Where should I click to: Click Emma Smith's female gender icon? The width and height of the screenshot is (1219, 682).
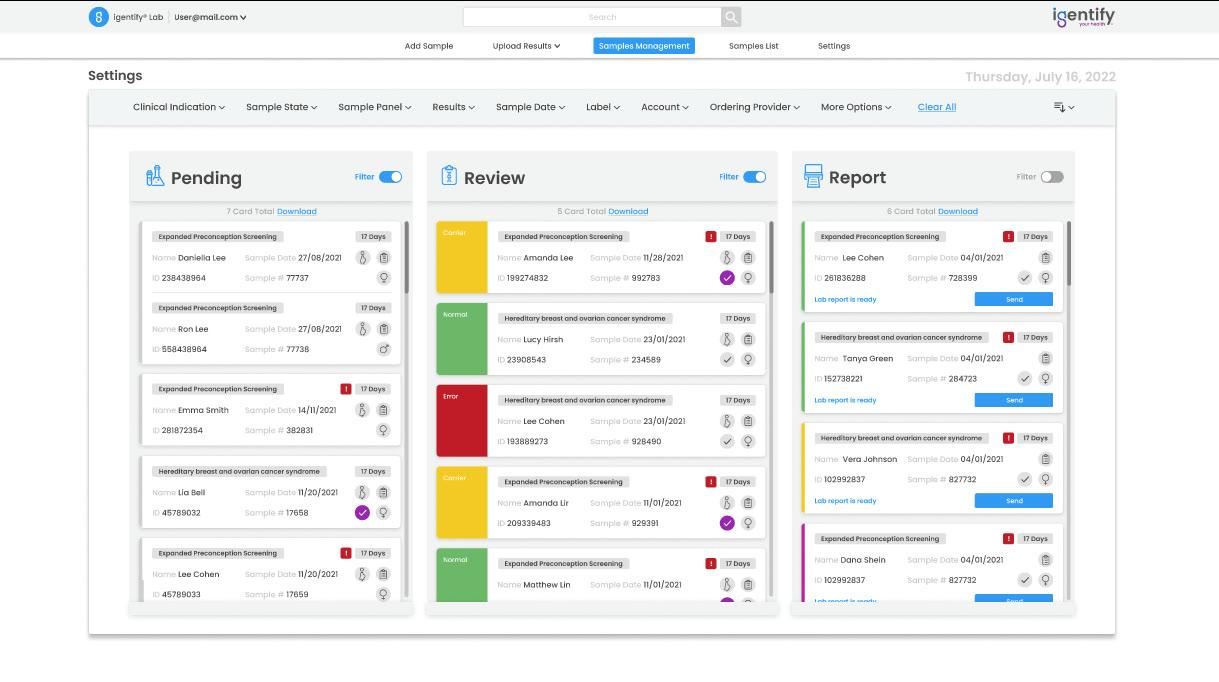[383, 430]
